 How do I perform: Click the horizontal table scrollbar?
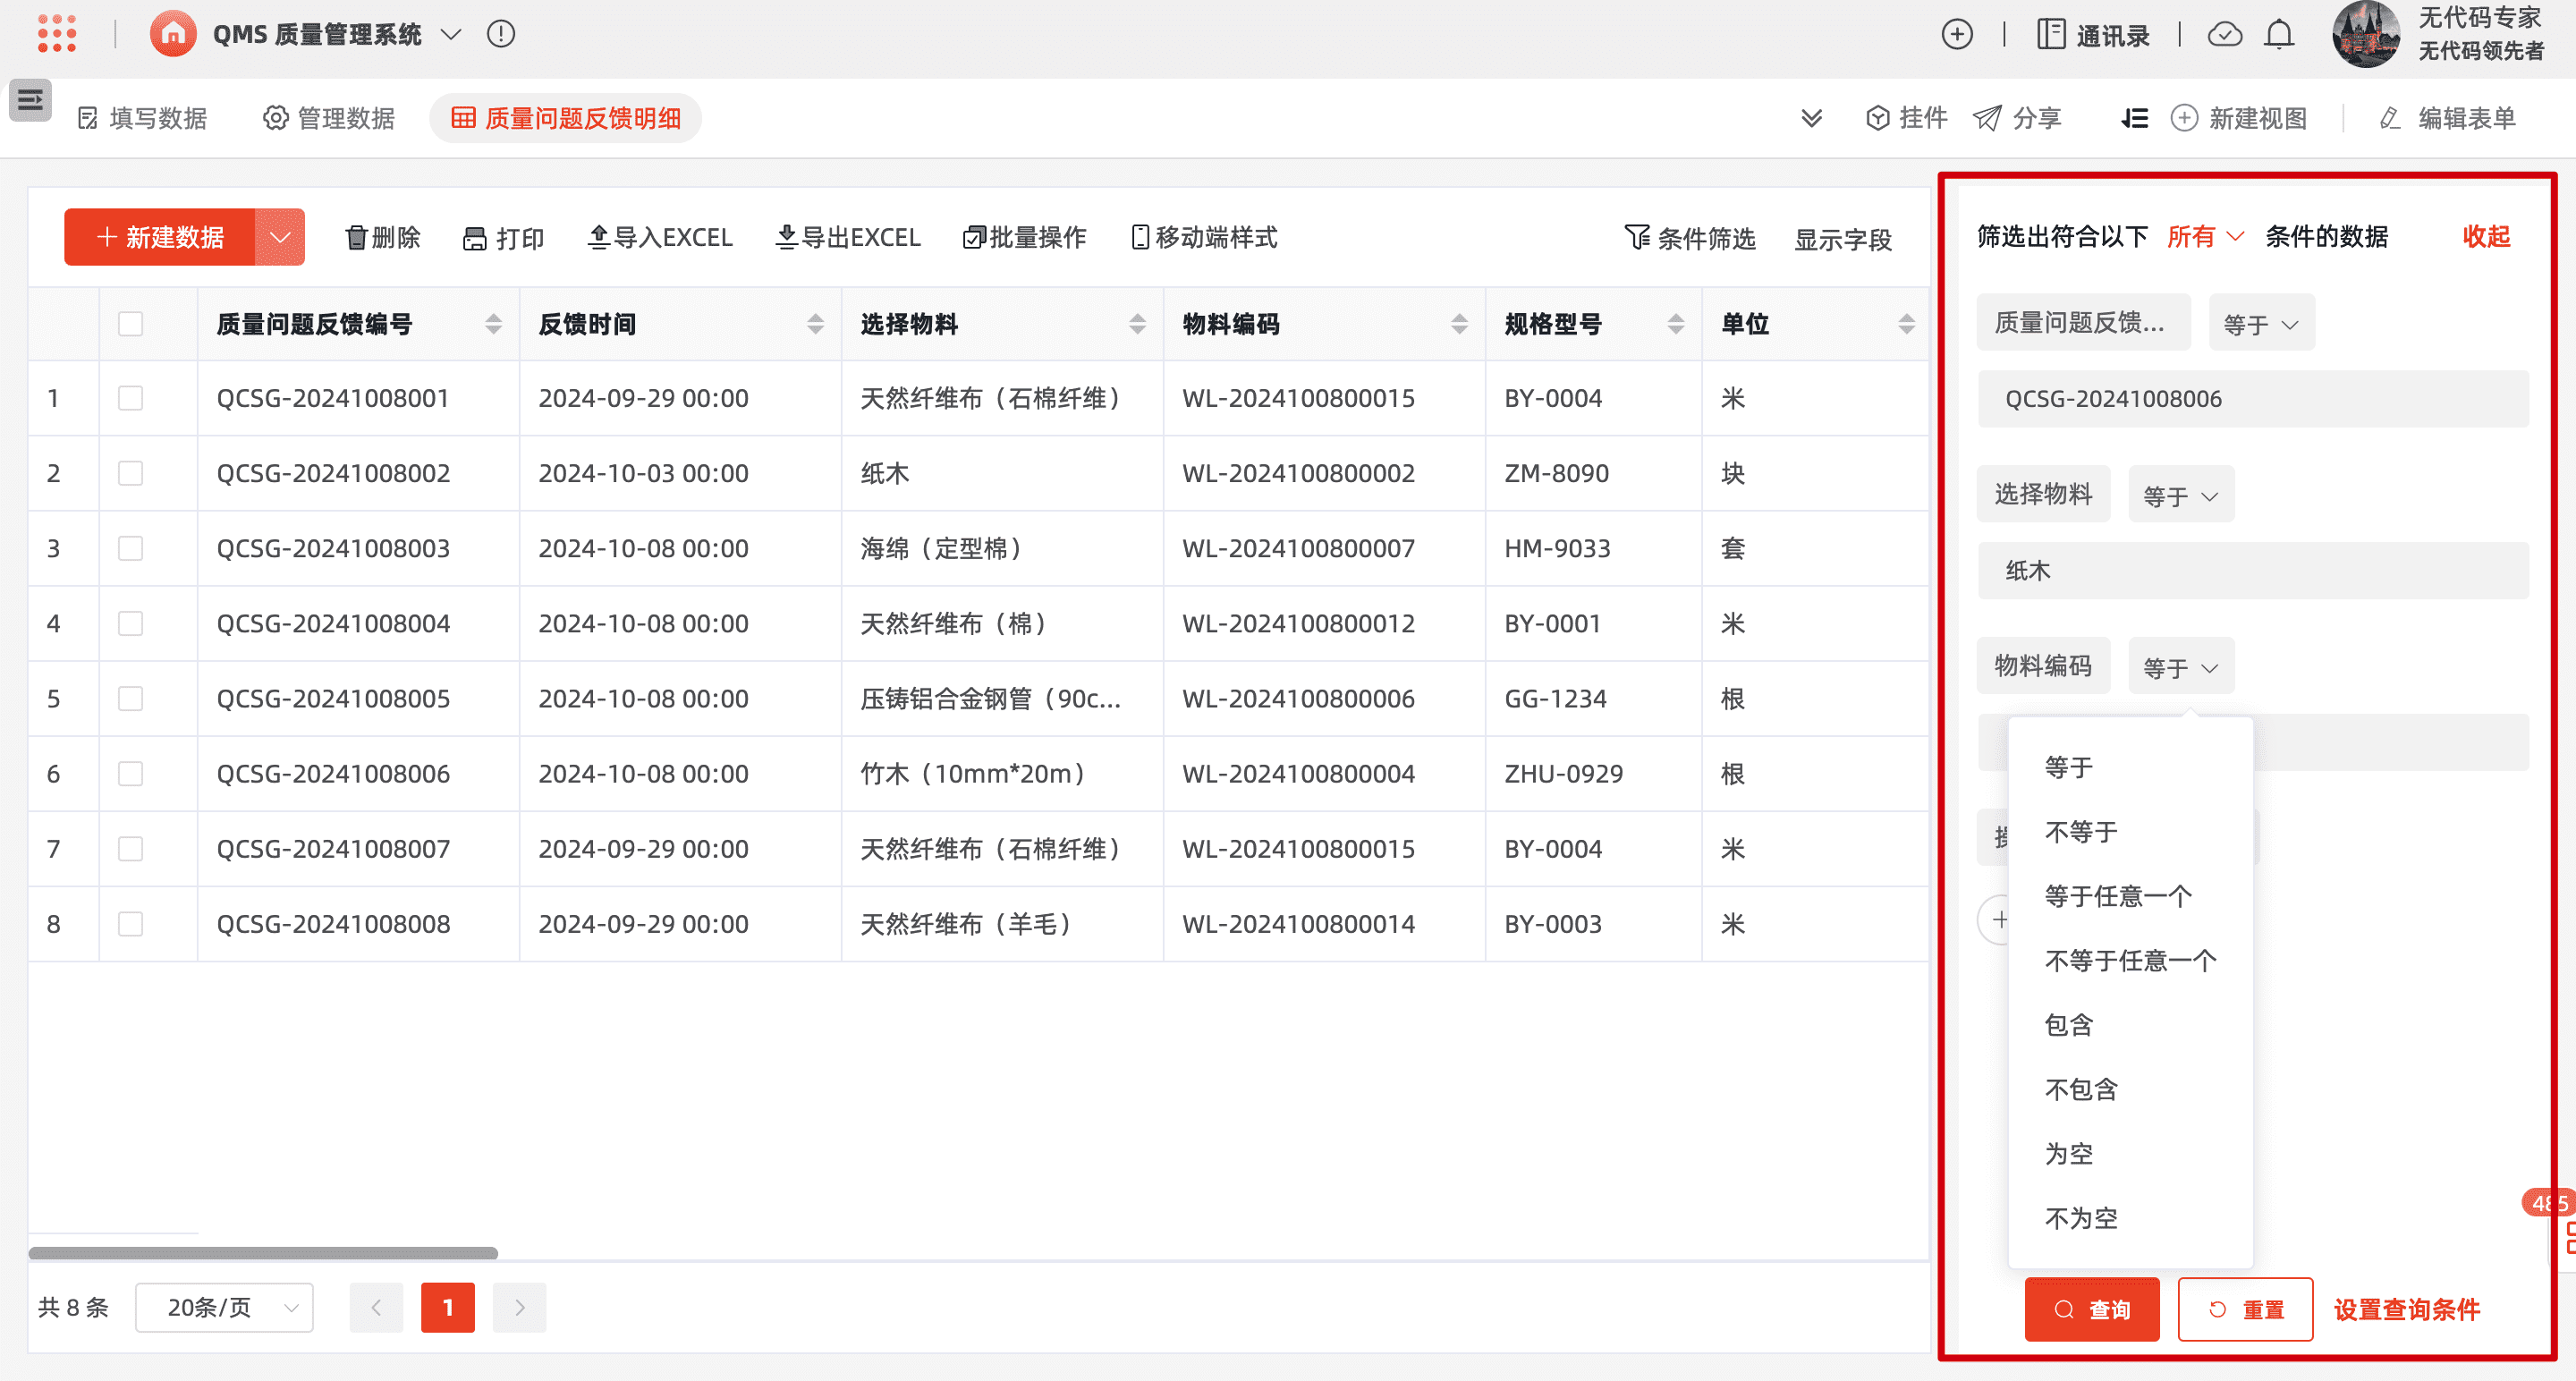[263, 1252]
